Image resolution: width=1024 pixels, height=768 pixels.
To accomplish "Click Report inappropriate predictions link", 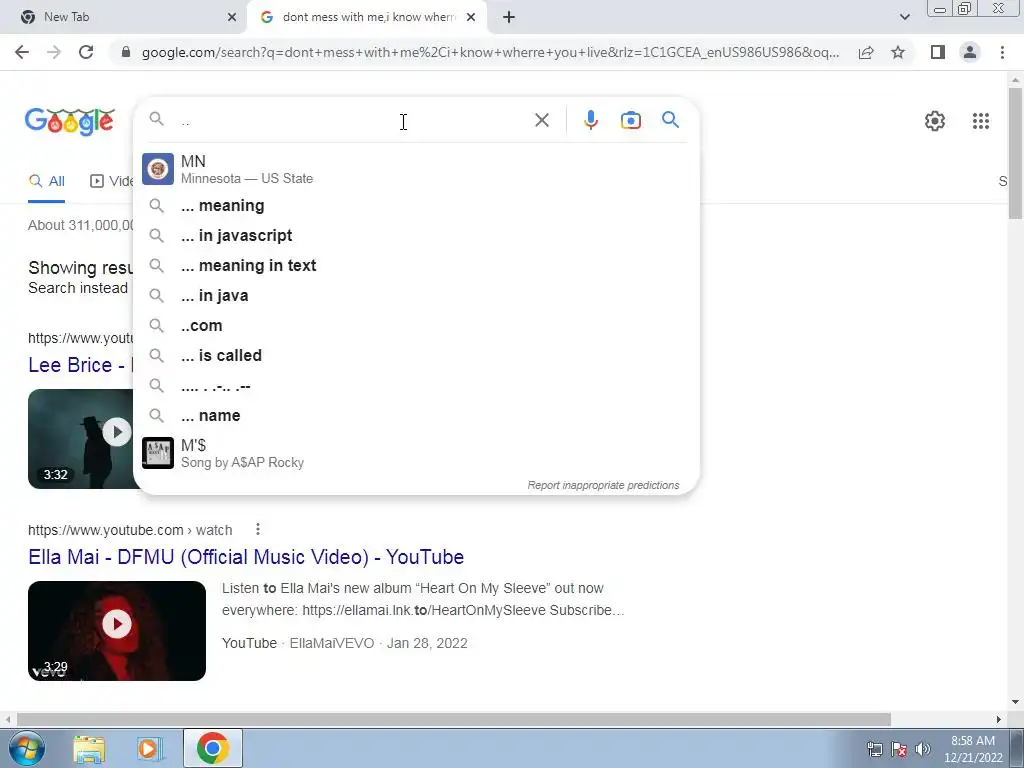I will [603, 485].
